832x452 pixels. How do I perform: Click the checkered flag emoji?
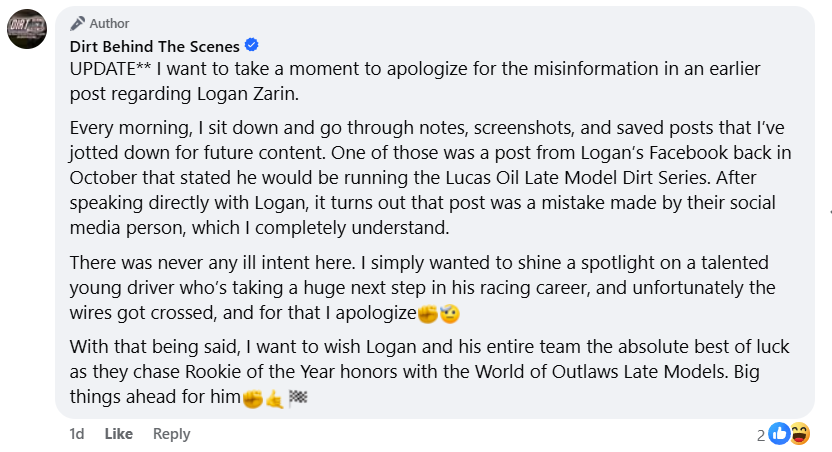coord(297,397)
